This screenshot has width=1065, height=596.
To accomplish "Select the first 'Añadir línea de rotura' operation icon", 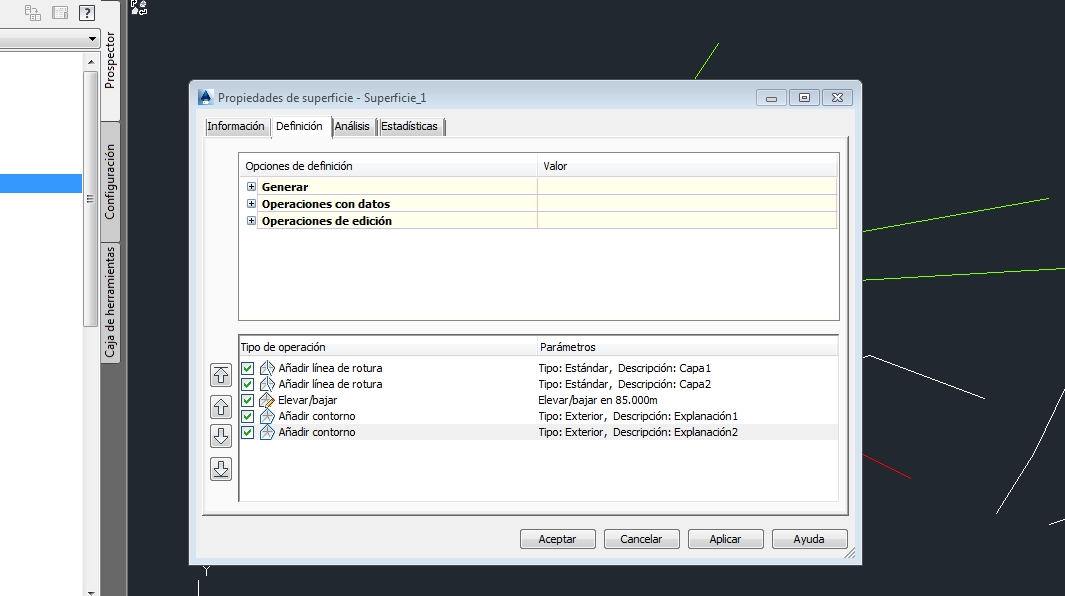I will (266, 367).
